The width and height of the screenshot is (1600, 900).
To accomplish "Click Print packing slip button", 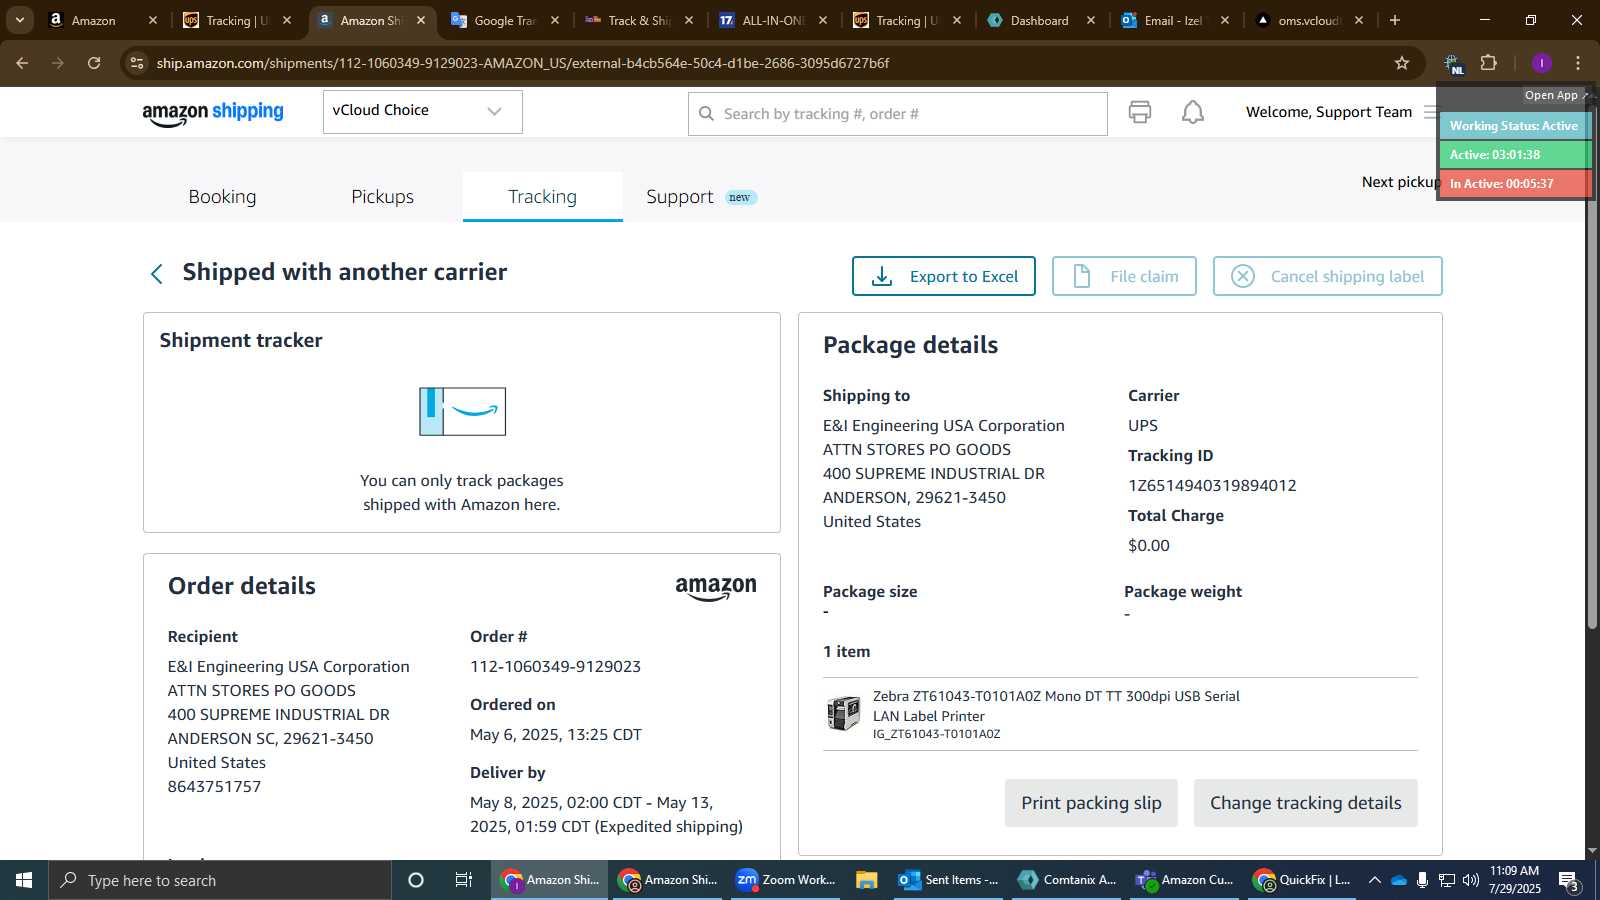I will point(1091,803).
